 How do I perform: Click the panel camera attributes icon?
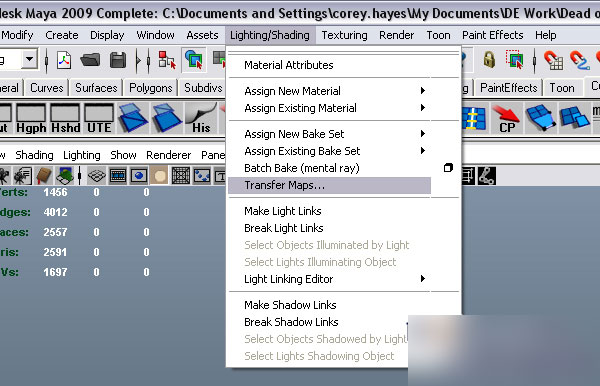[23, 176]
